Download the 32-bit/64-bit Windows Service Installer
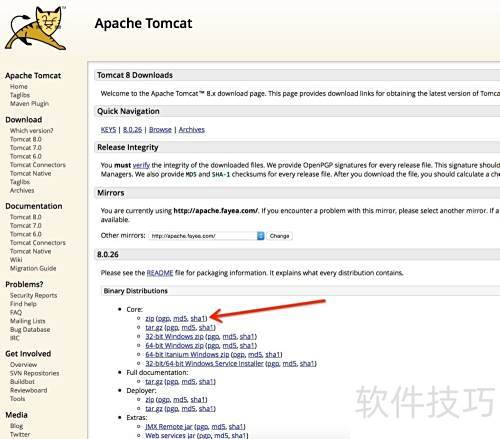500x439 pixels. click(204, 364)
